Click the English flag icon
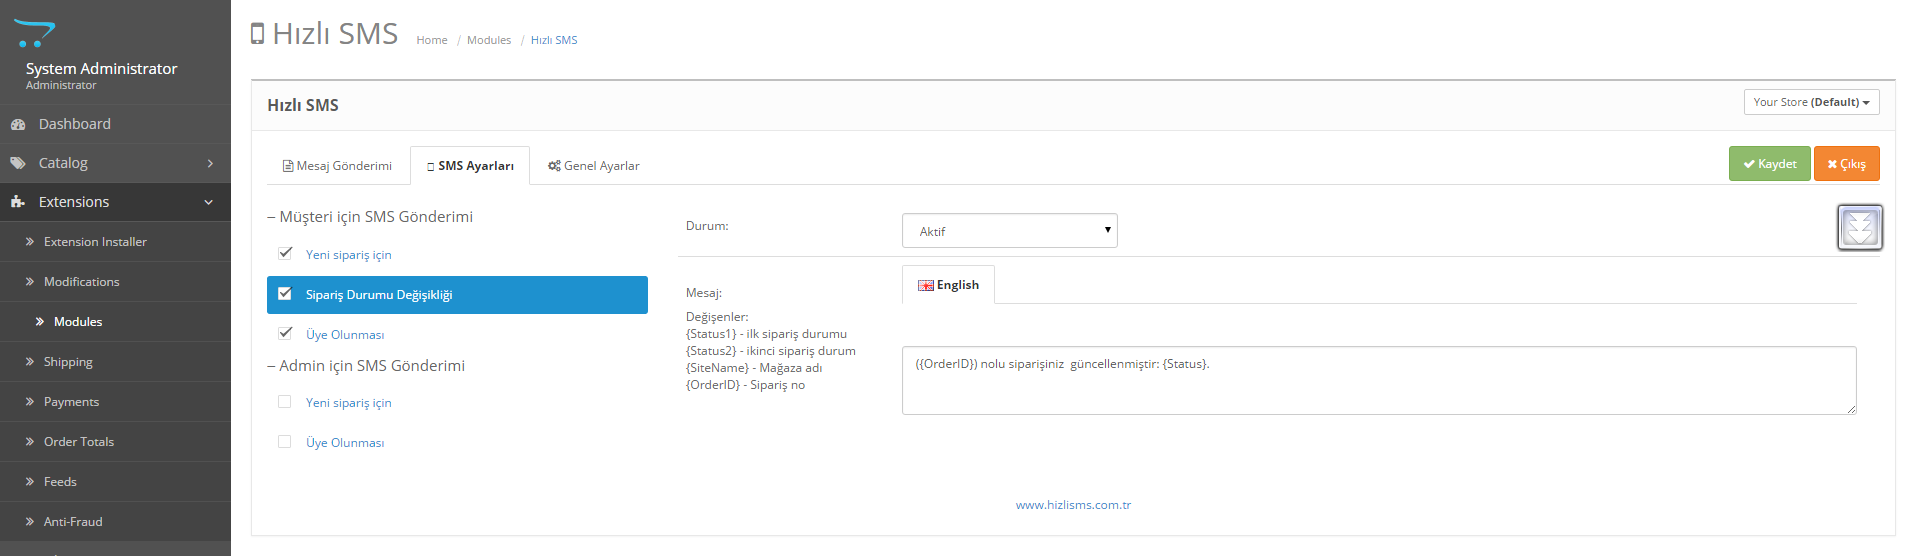The image size is (1911, 556). coord(926,286)
